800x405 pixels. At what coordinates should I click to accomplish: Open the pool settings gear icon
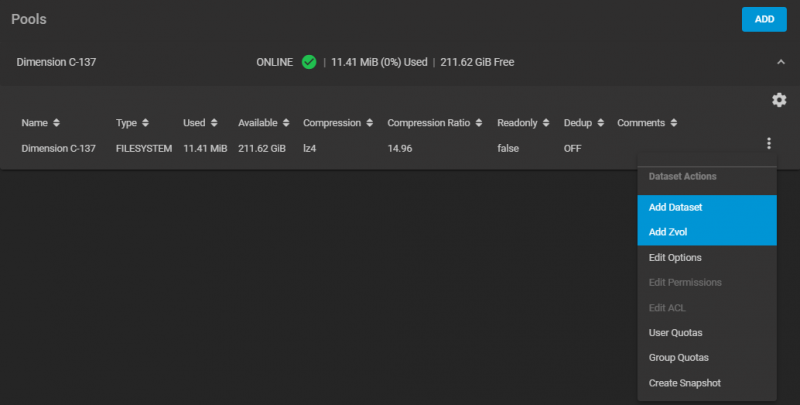point(779,100)
